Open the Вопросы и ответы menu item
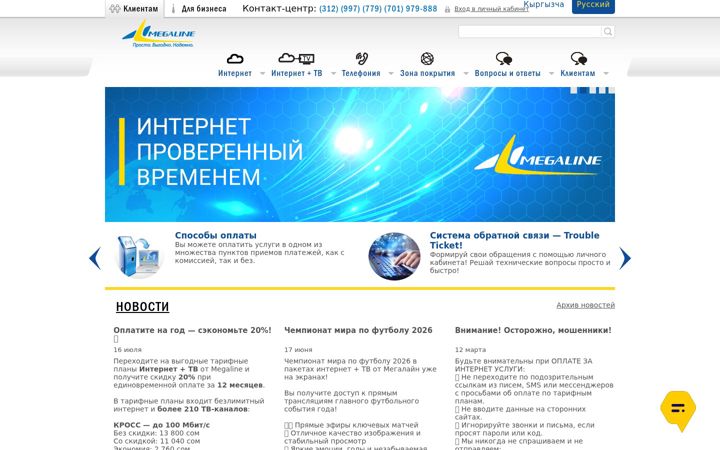Image resolution: width=720 pixels, height=450 pixels. [x=507, y=73]
